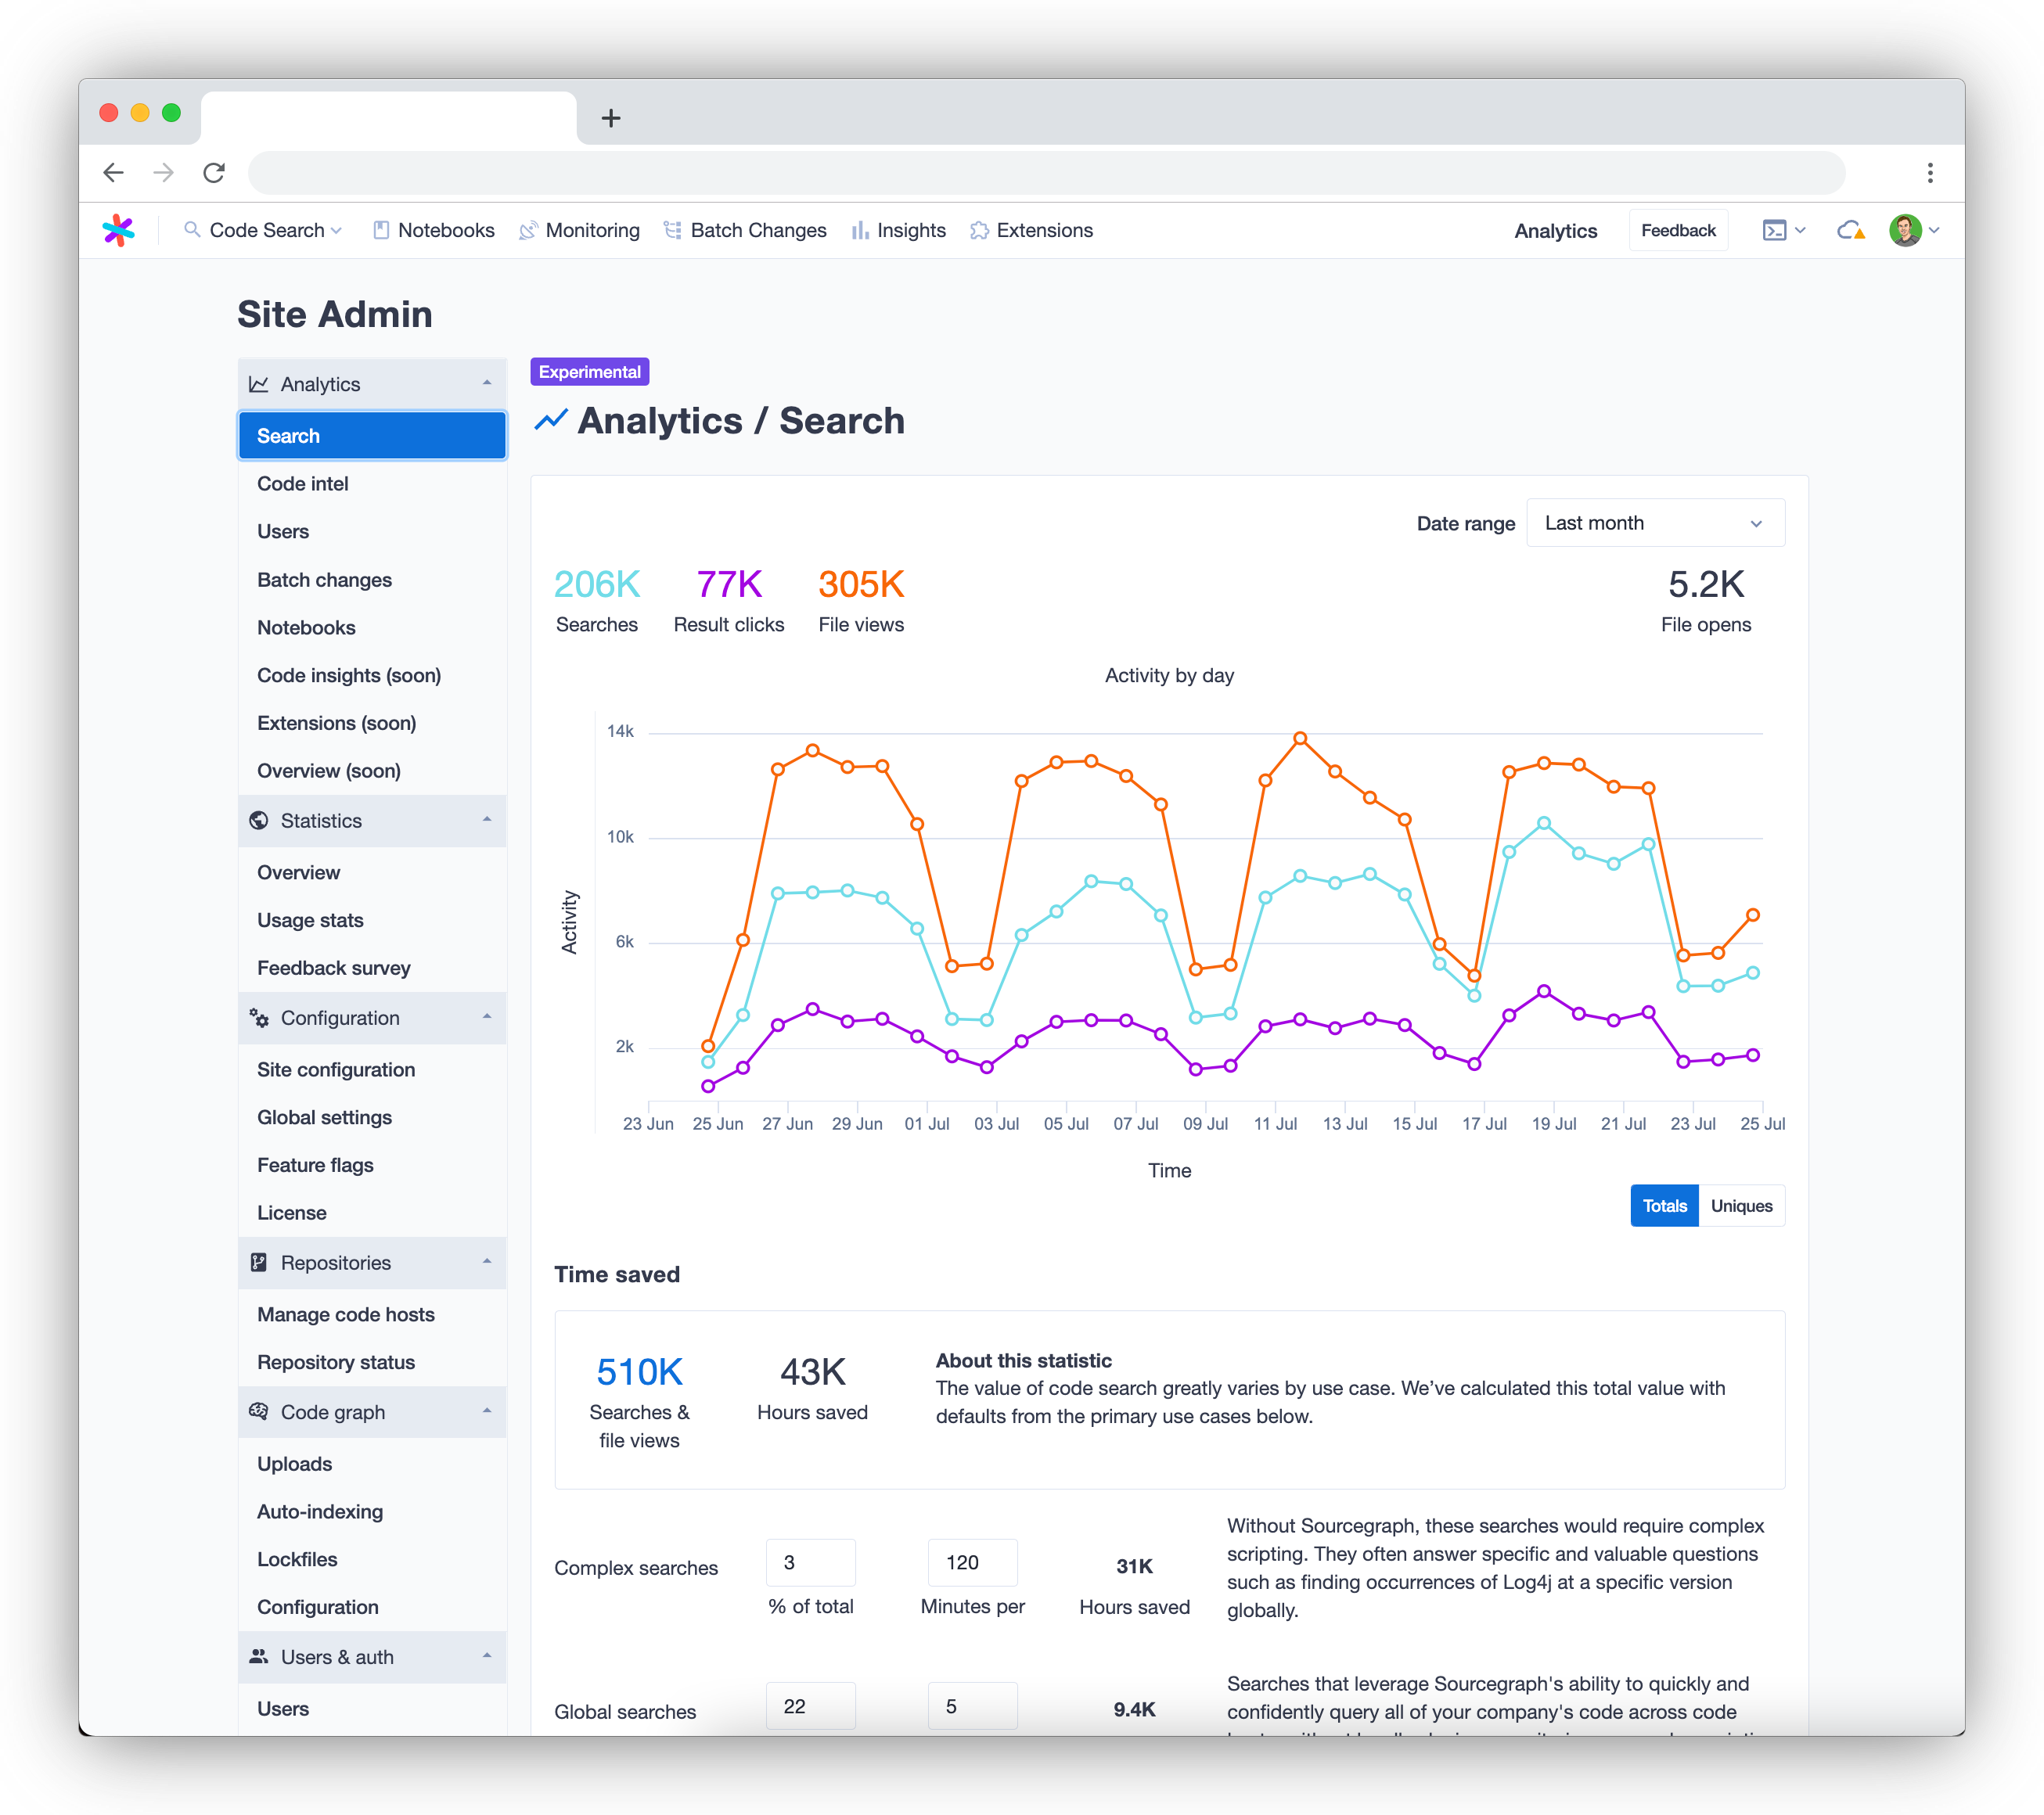Open the Extensions puzzle-piece icon
2044x1815 pixels.
981,230
